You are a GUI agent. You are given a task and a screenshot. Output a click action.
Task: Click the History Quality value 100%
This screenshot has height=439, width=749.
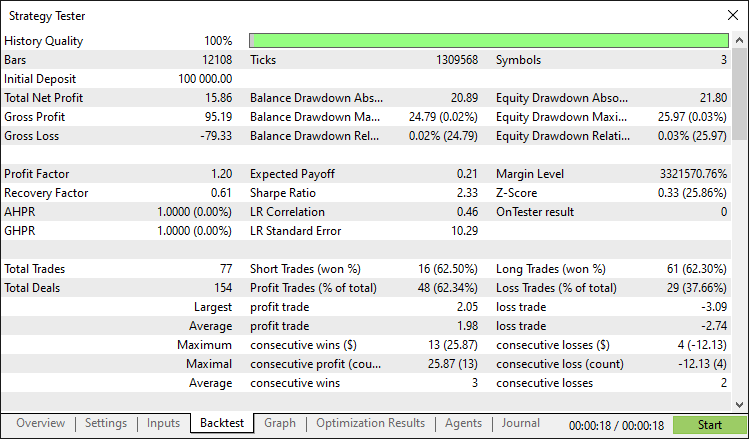click(218, 41)
